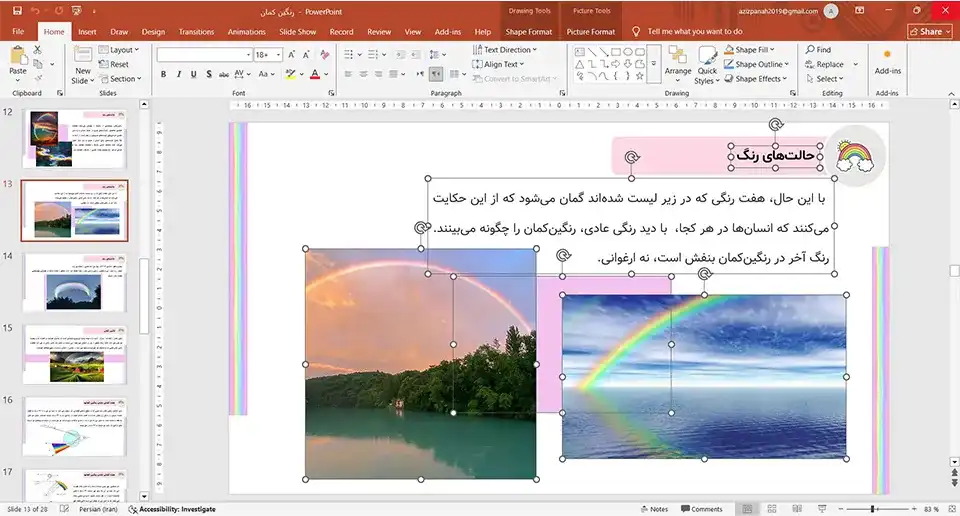Open the Text Direction dropdown
Screen dimensions: 960x516
pos(504,50)
